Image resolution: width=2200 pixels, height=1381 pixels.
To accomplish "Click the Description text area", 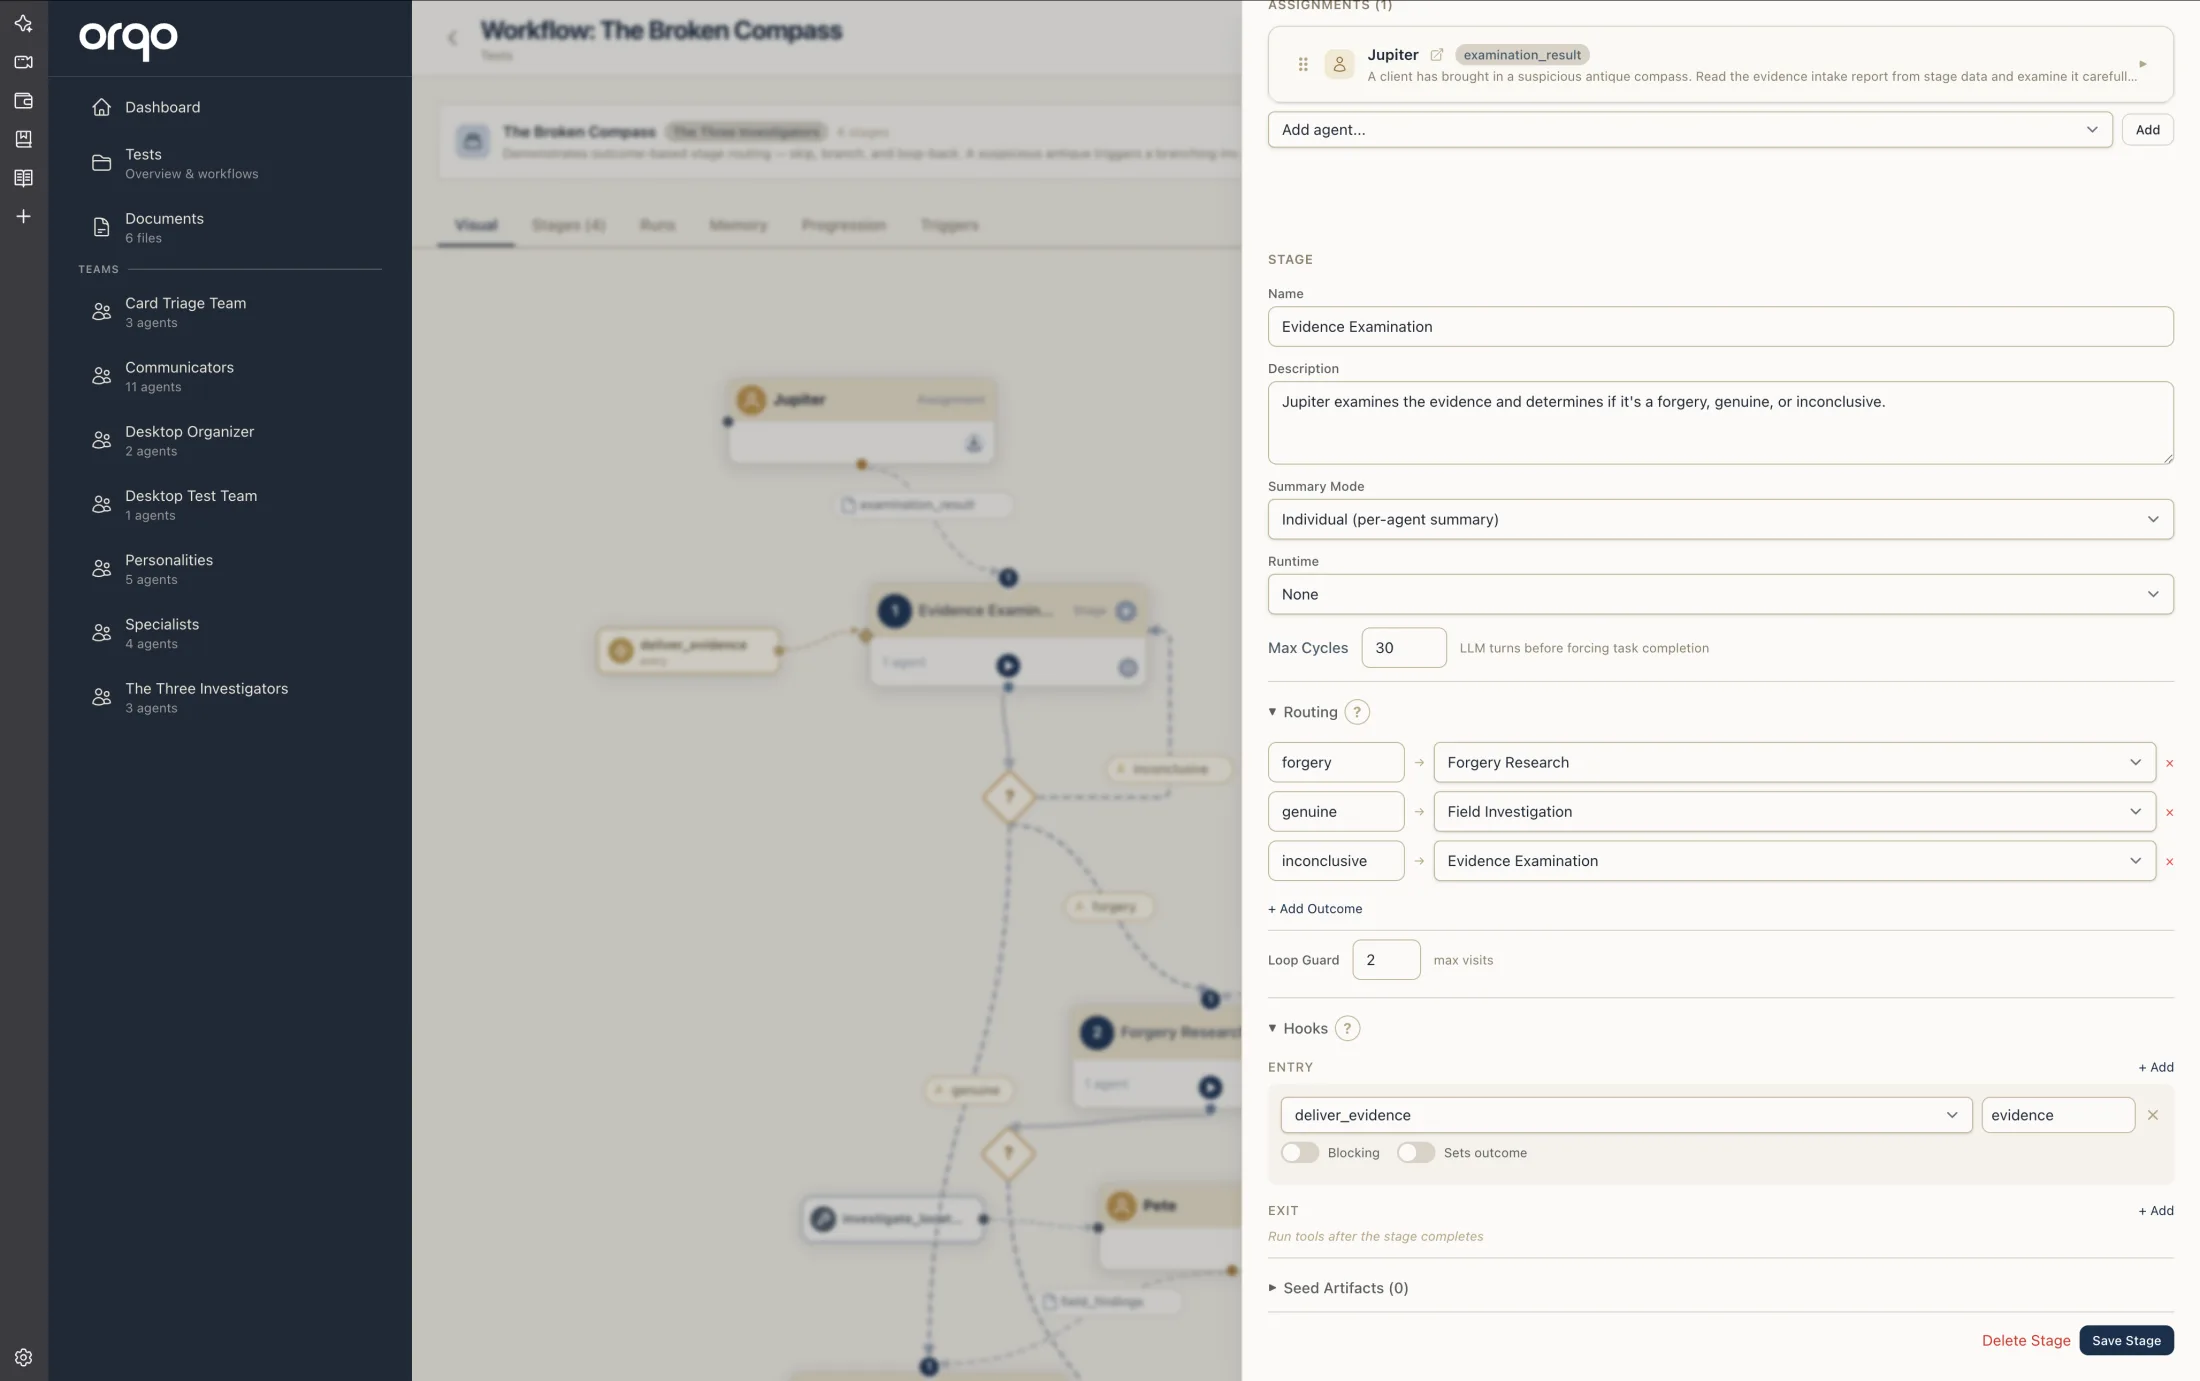I will [x=1720, y=422].
